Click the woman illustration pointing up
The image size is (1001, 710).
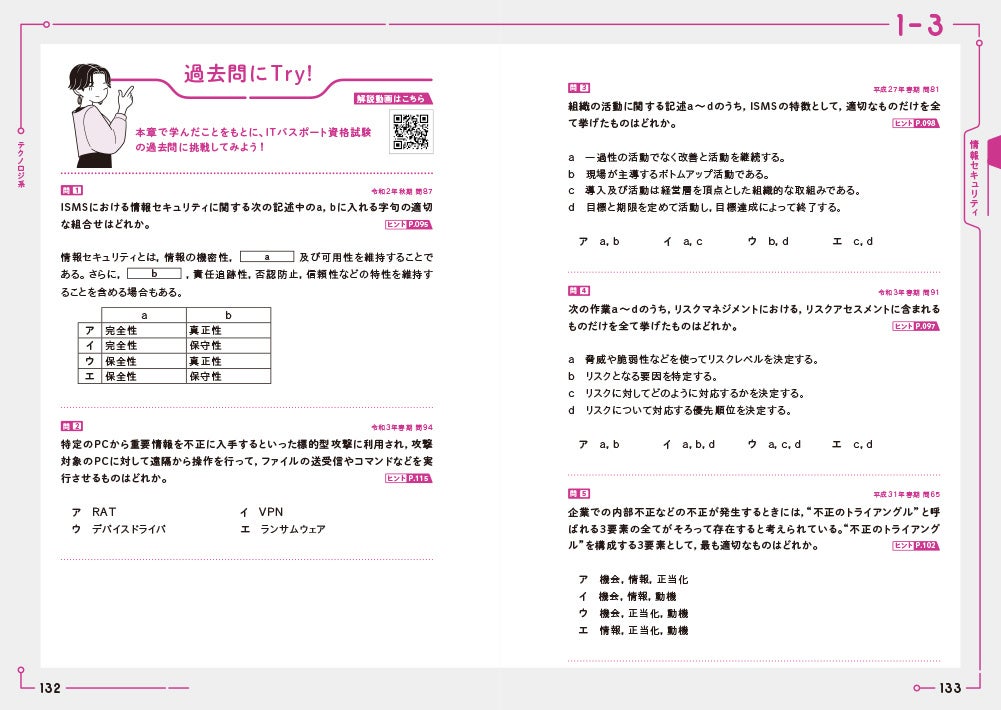(99, 115)
